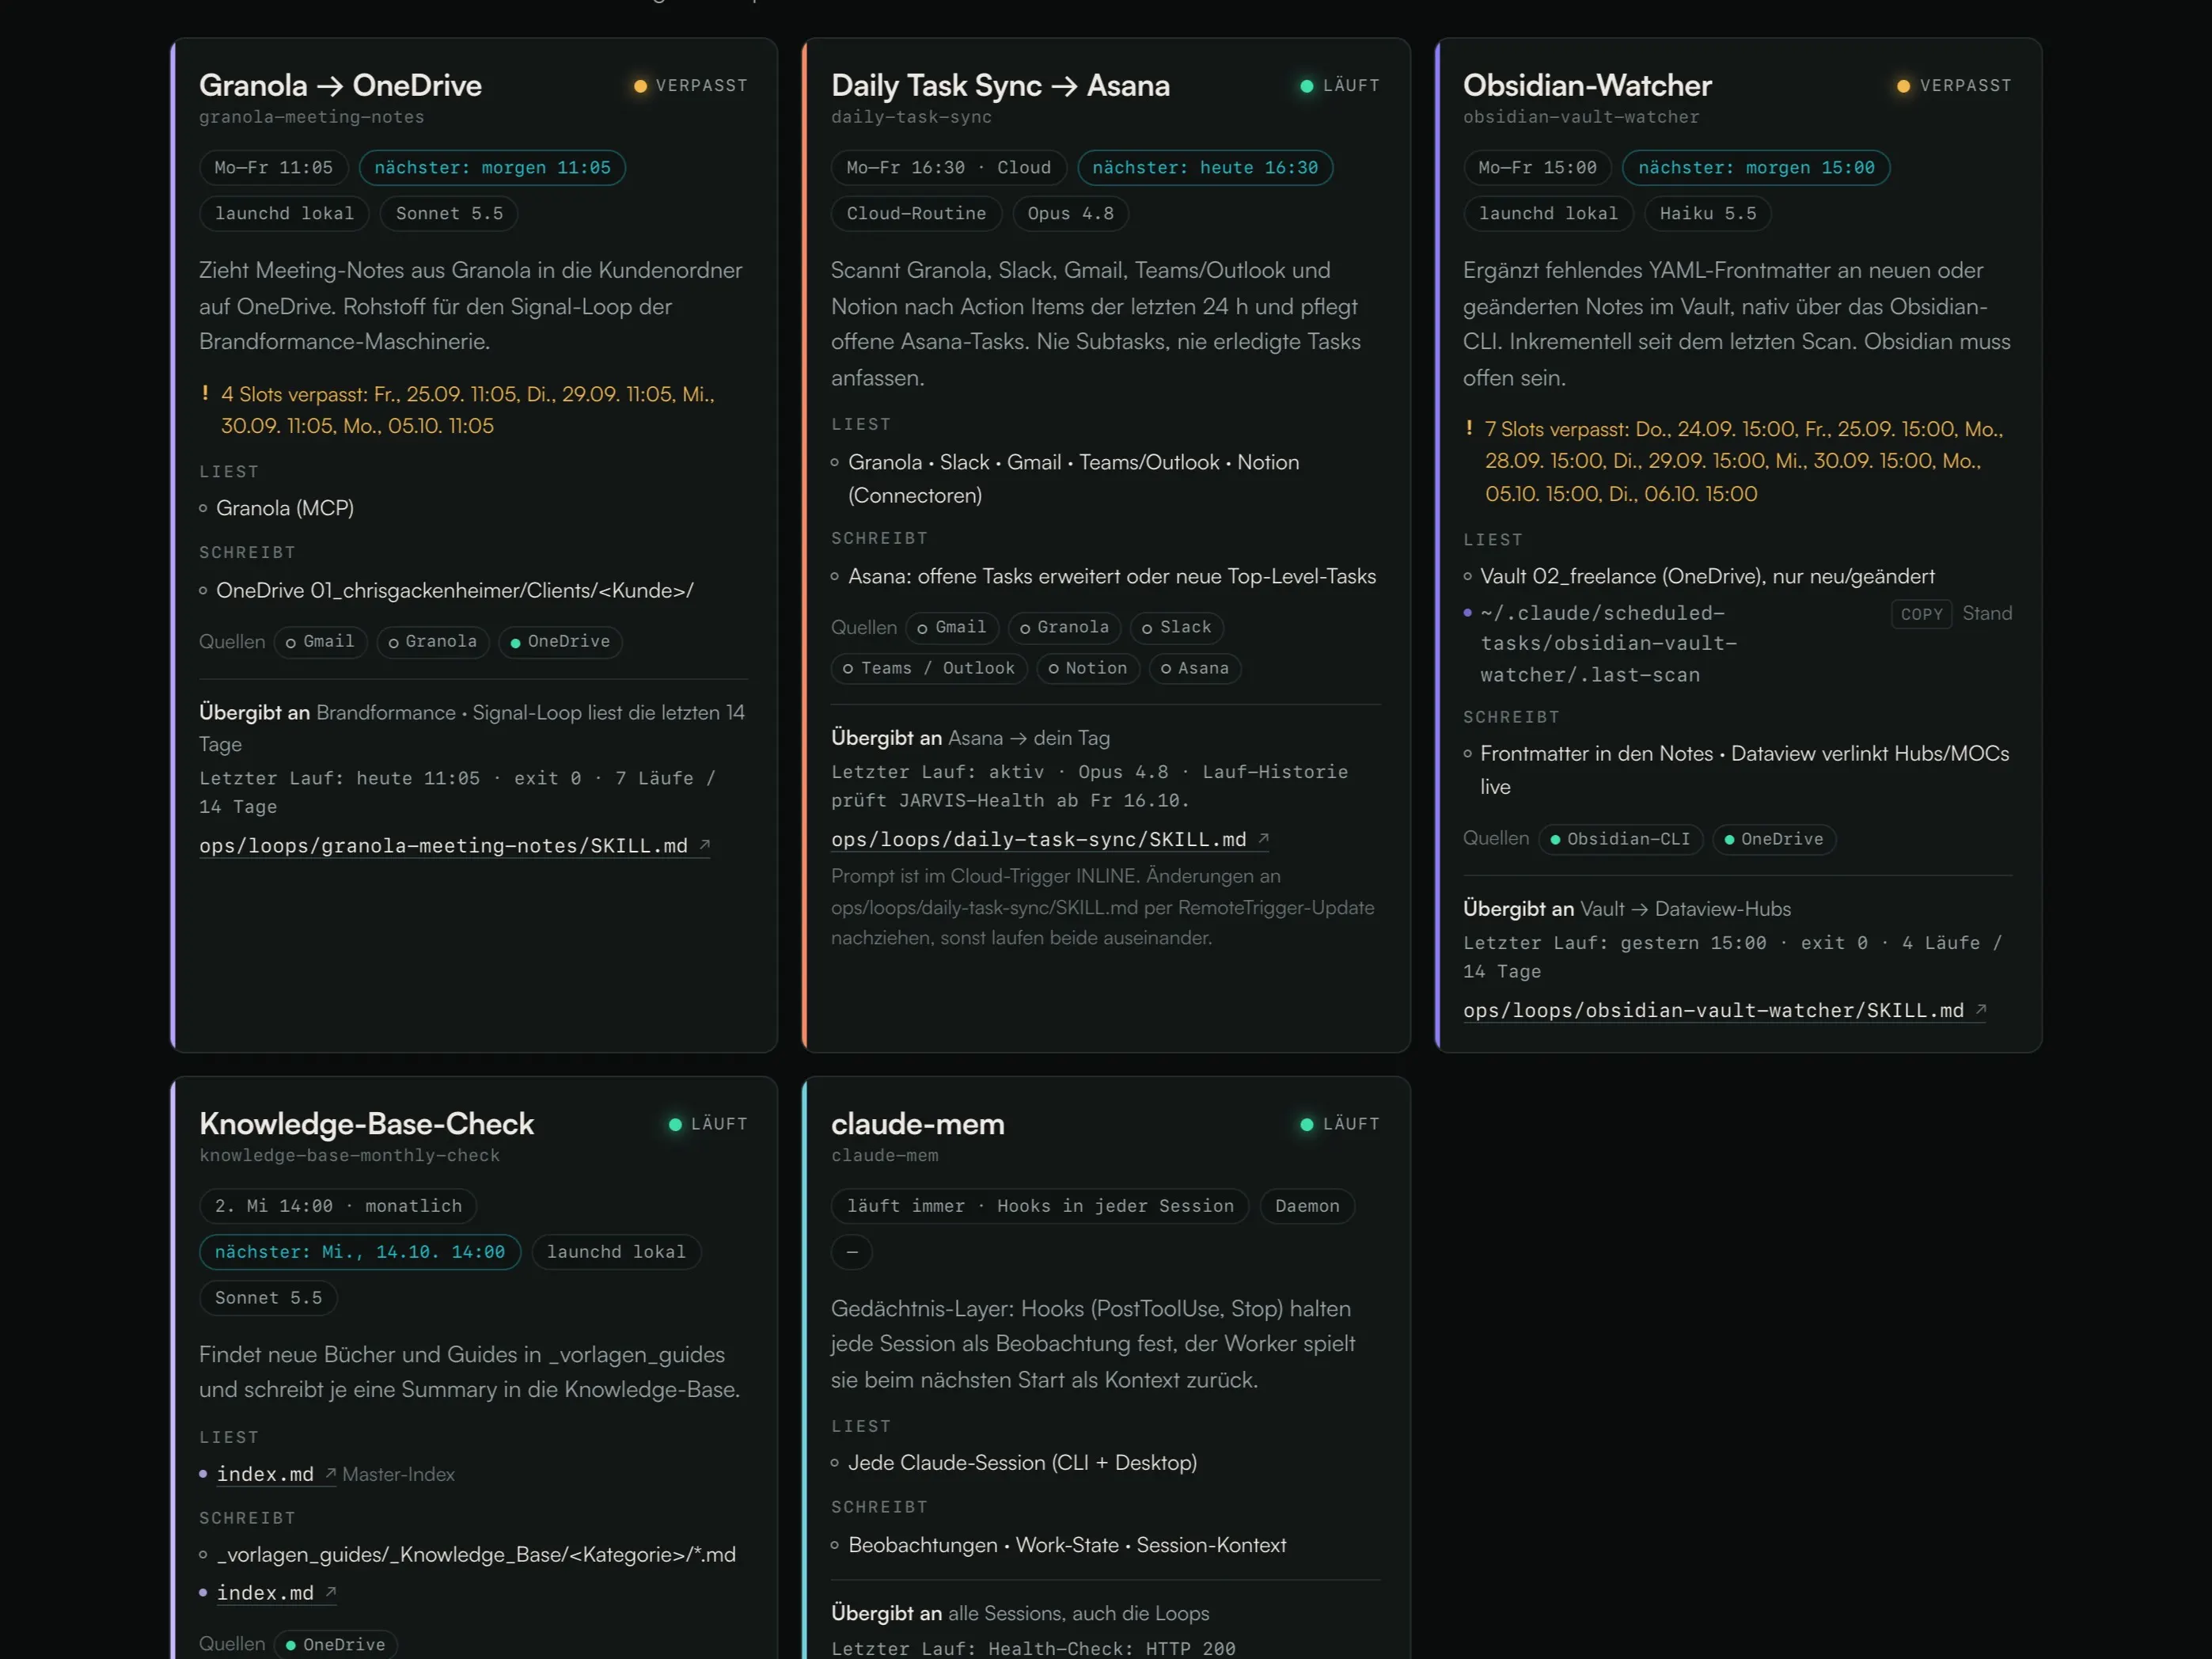Click 'Teams / Outlook' source chip
This screenshot has height=1659, width=2212.
[929, 669]
